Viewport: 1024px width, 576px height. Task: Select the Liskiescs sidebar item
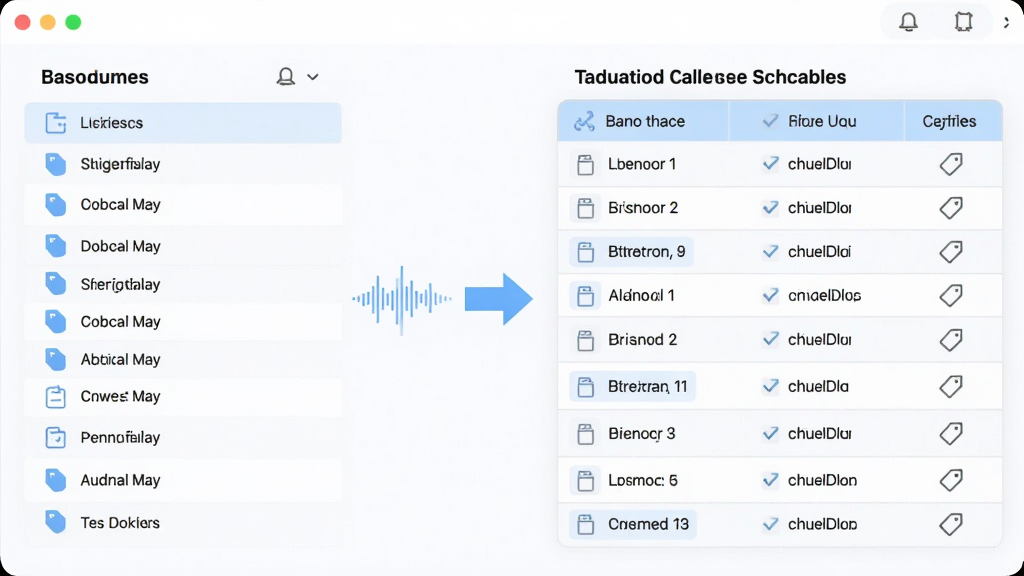183,123
